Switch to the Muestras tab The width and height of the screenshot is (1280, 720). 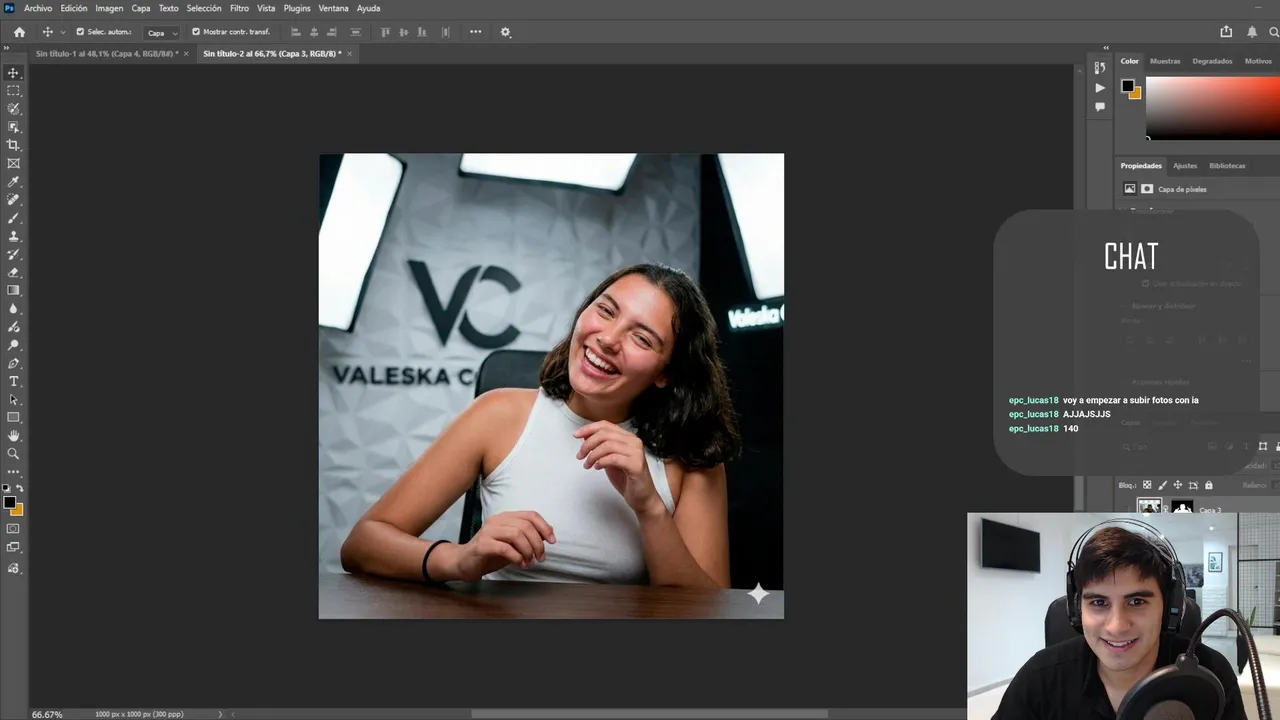pyautogui.click(x=1165, y=61)
